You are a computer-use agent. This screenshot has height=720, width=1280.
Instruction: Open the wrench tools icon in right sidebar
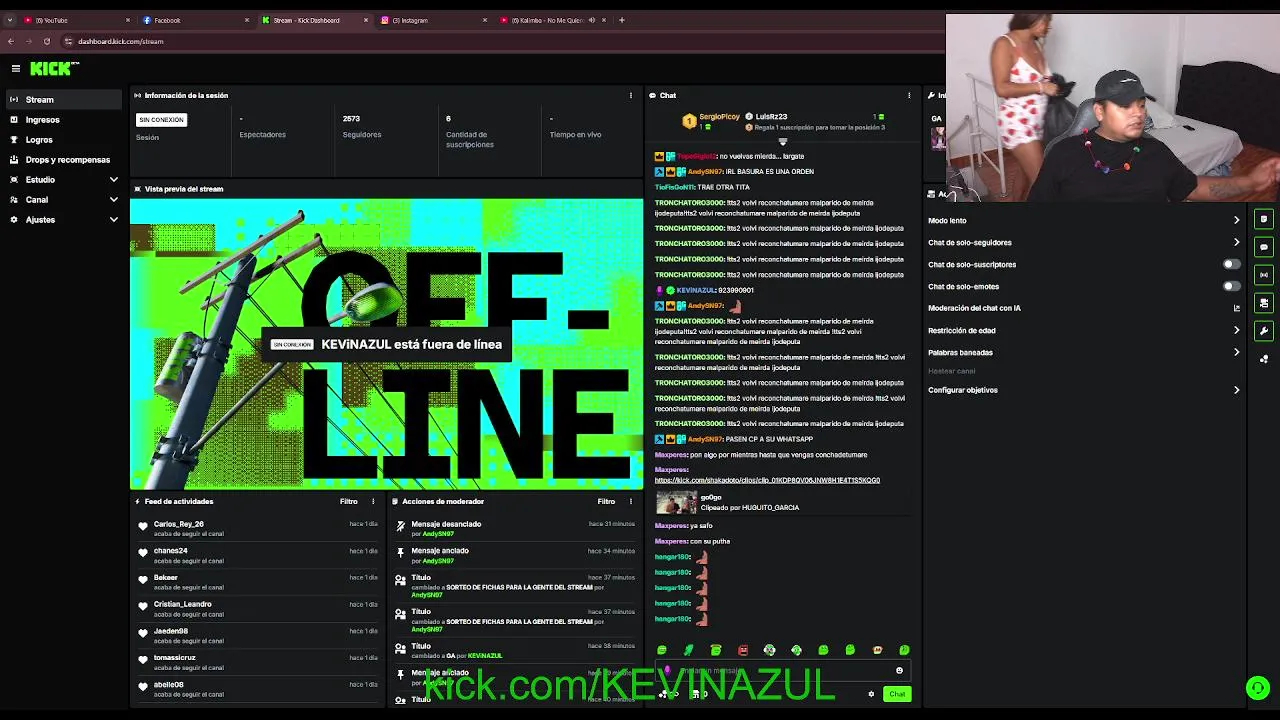(1264, 331)
